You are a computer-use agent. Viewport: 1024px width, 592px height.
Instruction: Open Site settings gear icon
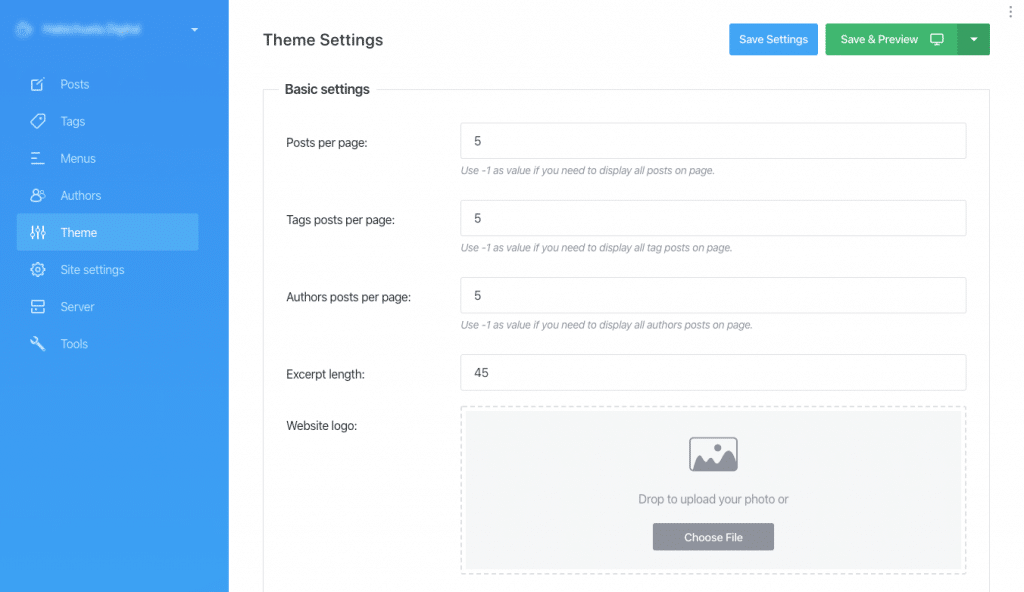(x=39, y=269)
